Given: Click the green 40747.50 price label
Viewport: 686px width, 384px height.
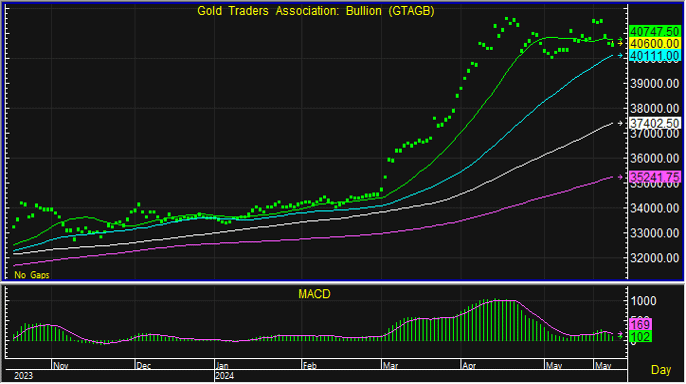Looking at the screenshot, I should 654,31.
